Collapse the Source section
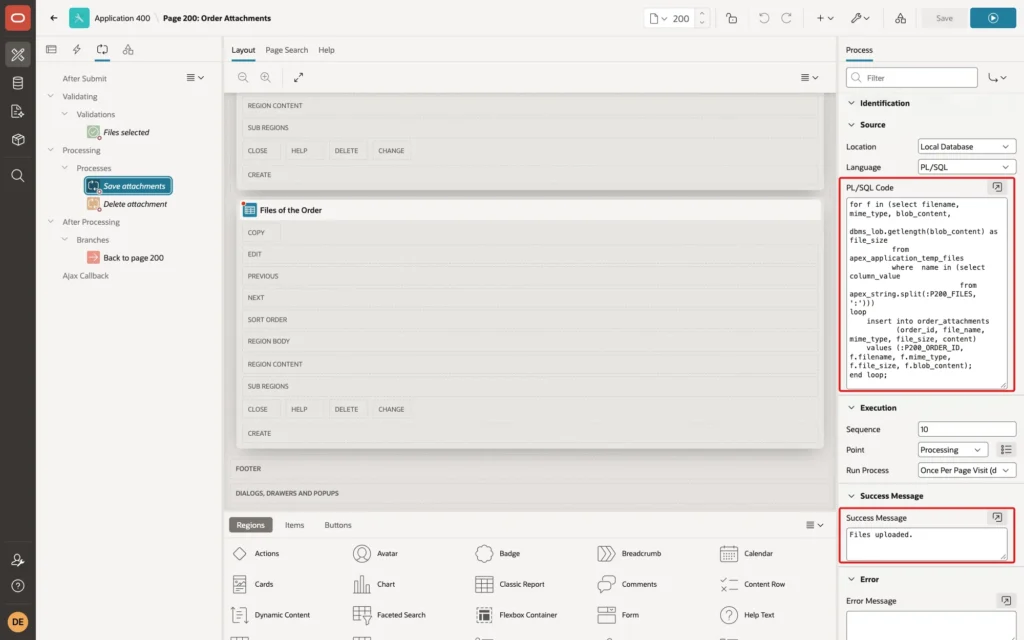This screenshot has height=640, width=1024. (851, 125)
